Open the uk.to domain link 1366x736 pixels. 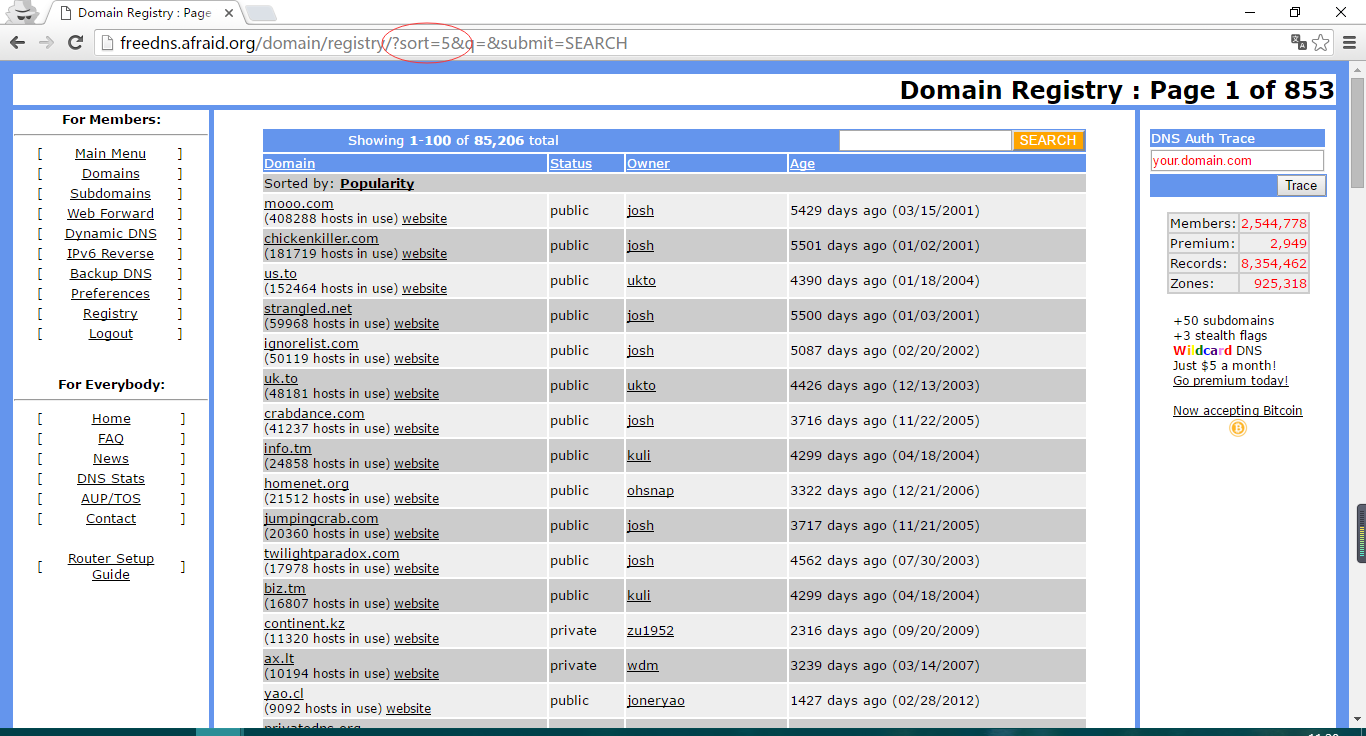[281, 379]
